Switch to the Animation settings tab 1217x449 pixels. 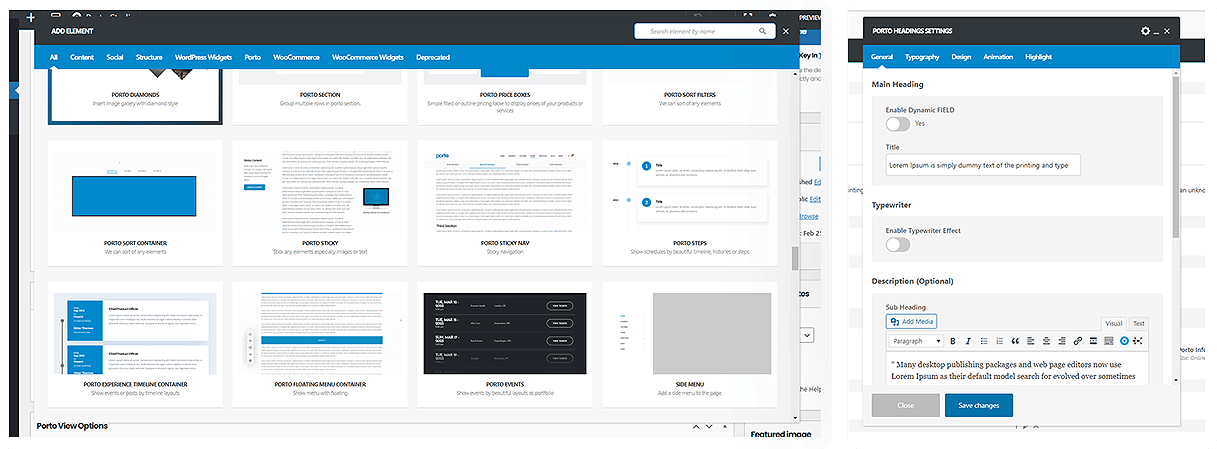[998, 57]
